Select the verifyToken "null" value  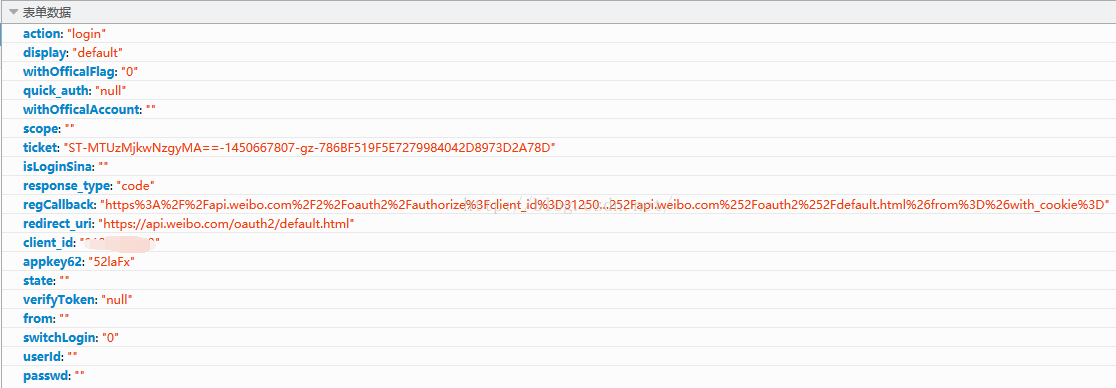click(x=117, y=300)
